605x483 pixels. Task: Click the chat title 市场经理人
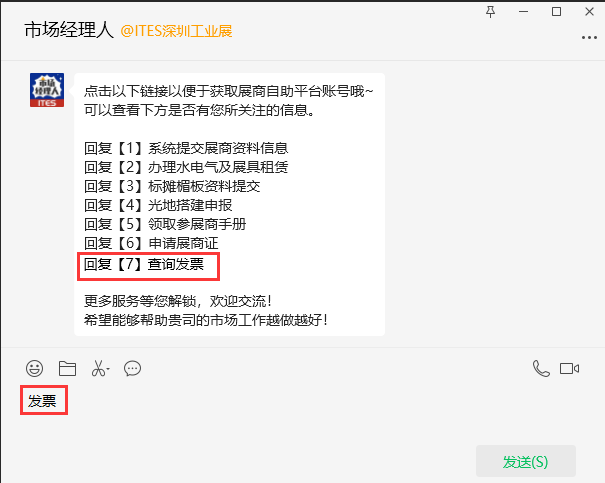click(69, 30)
